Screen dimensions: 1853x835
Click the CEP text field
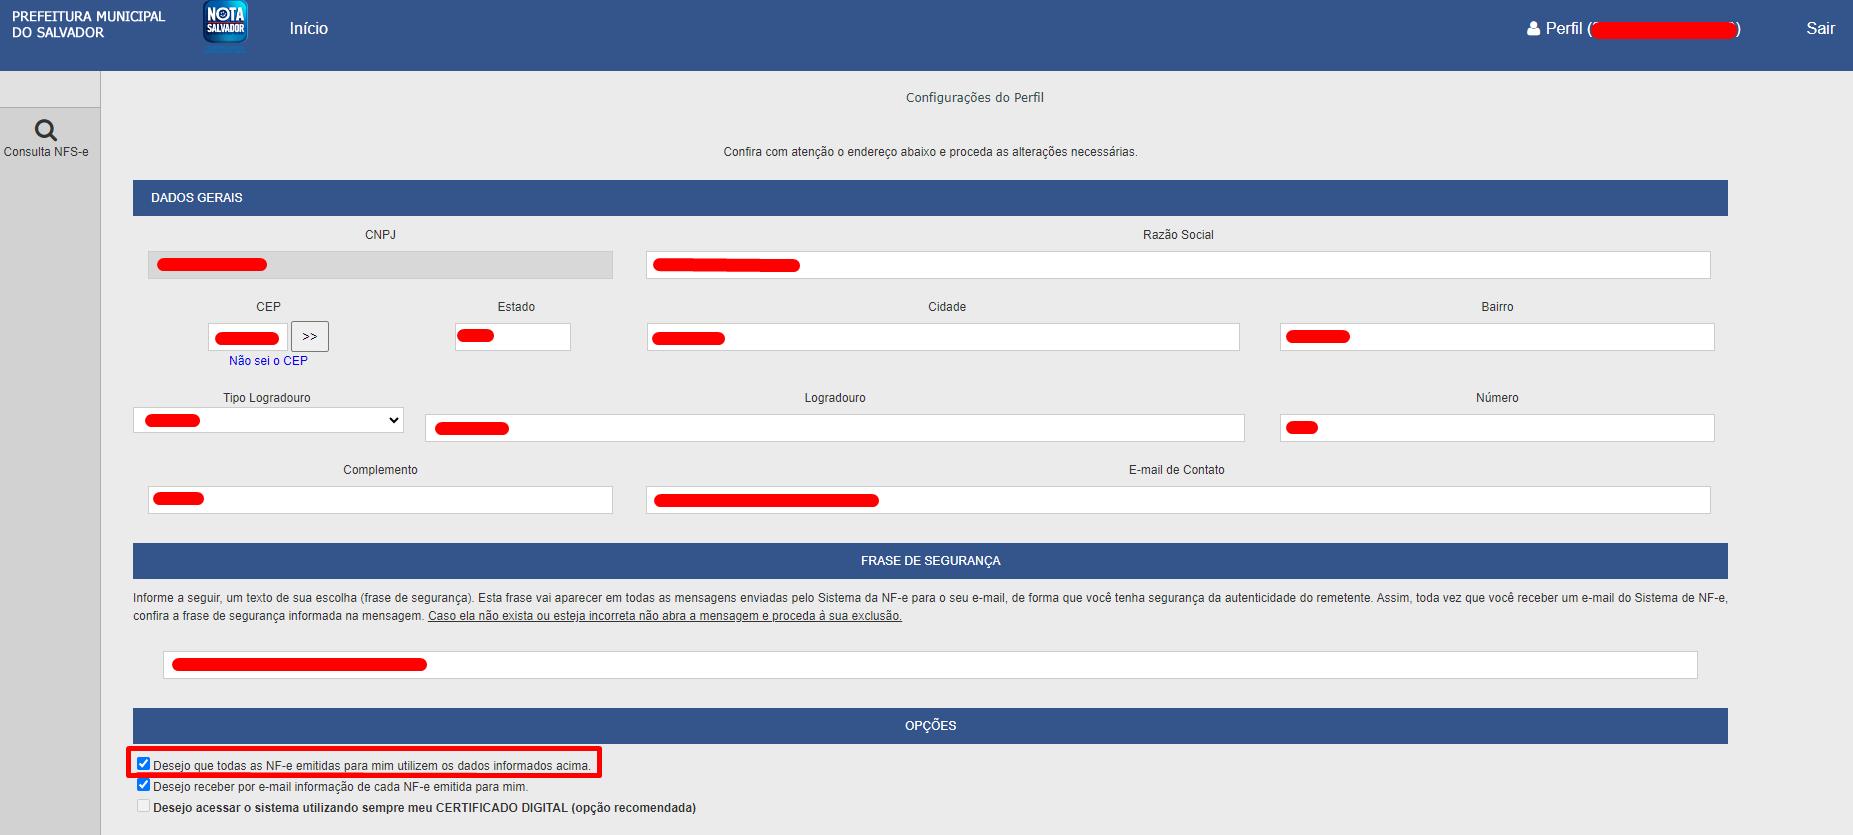tap(248, 337)
